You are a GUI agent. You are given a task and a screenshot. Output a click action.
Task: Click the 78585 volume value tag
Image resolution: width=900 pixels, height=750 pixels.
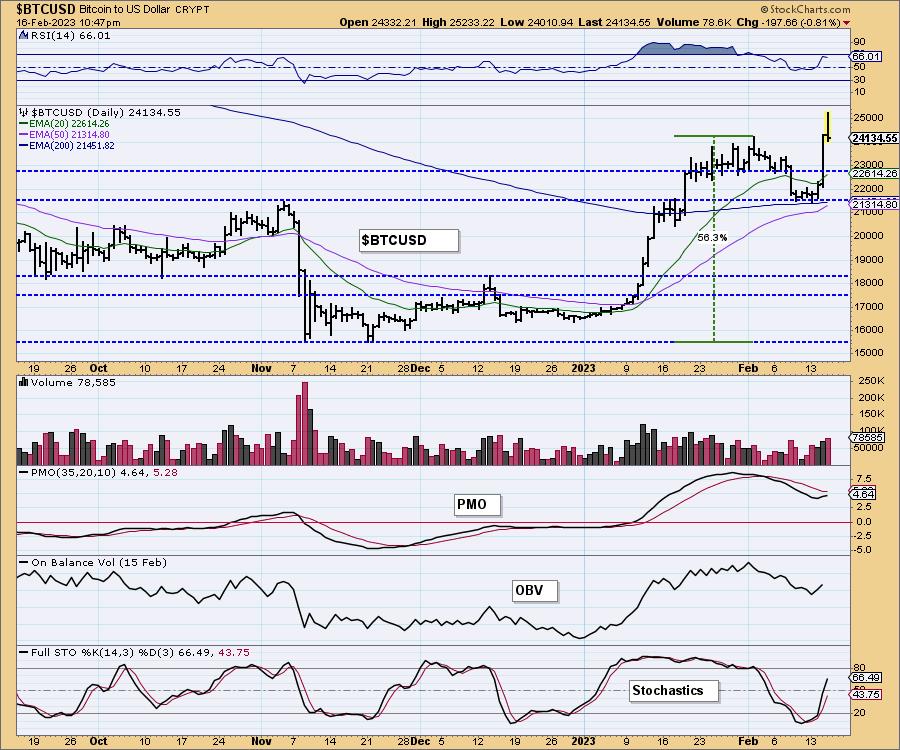[x=867, y=438]
